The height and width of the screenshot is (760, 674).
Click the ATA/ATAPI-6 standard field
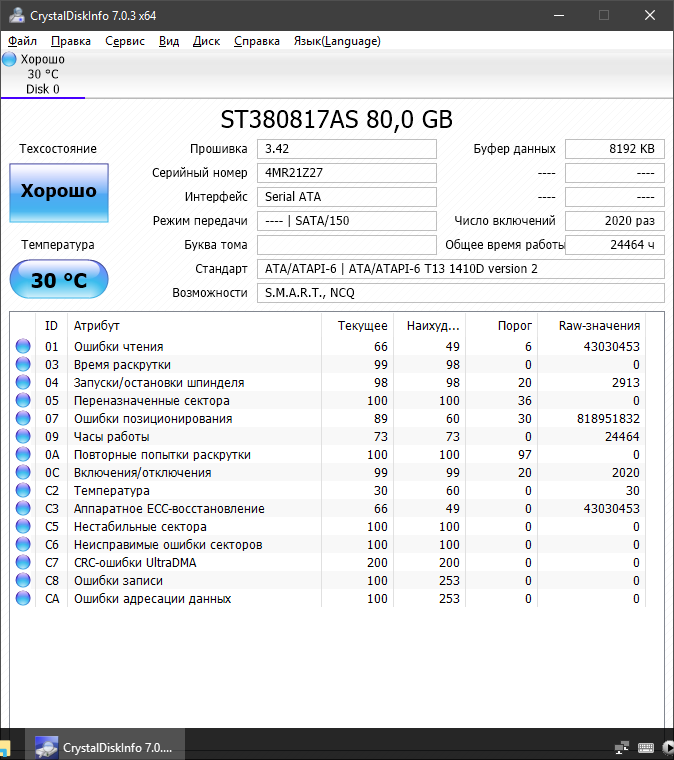(x=460, y=269)
